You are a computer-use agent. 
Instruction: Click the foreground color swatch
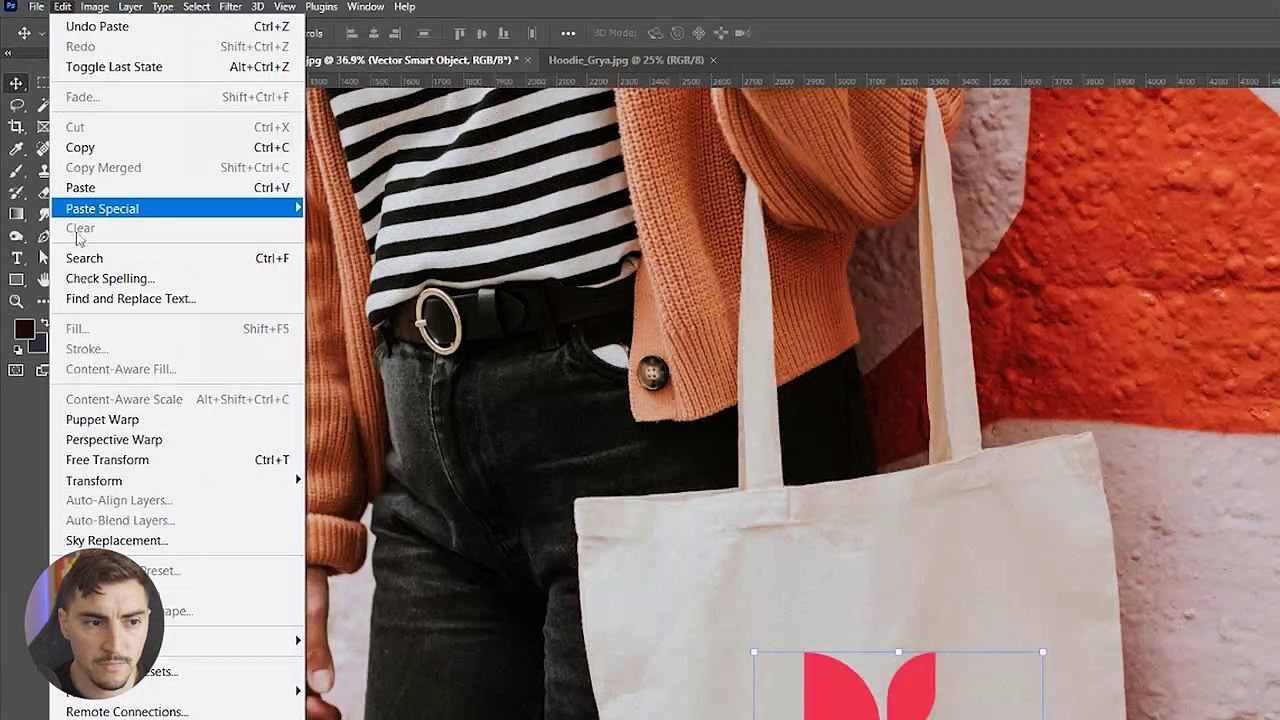point(24,329)
